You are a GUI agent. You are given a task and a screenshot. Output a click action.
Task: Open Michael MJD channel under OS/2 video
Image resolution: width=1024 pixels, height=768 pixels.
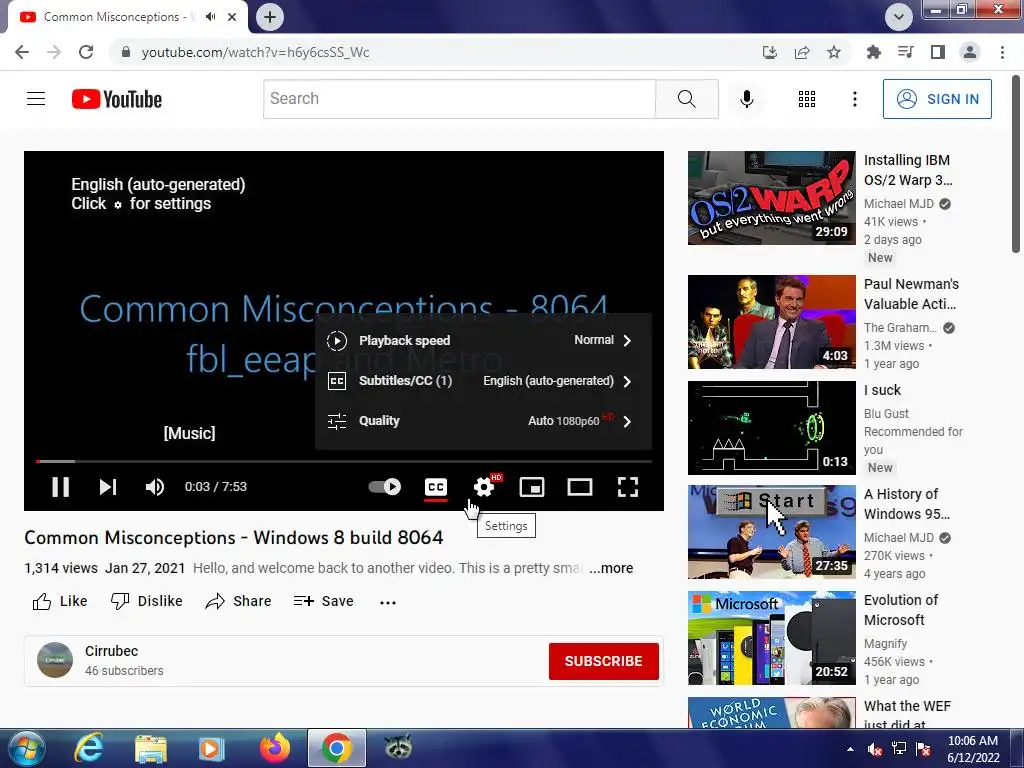tap(899, 204)
